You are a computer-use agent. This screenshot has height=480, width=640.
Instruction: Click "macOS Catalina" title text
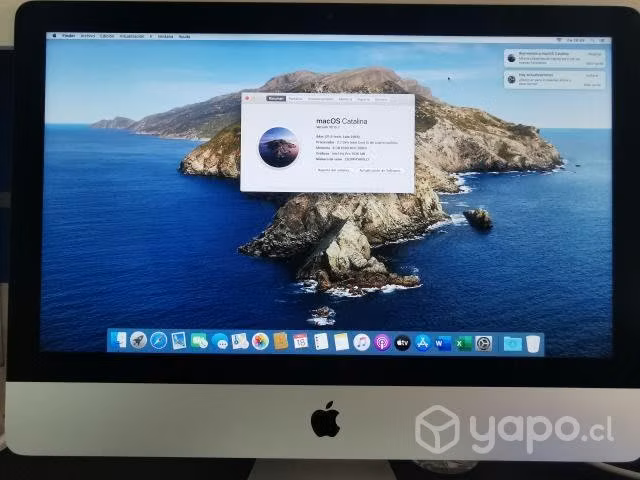pos(342,121)
